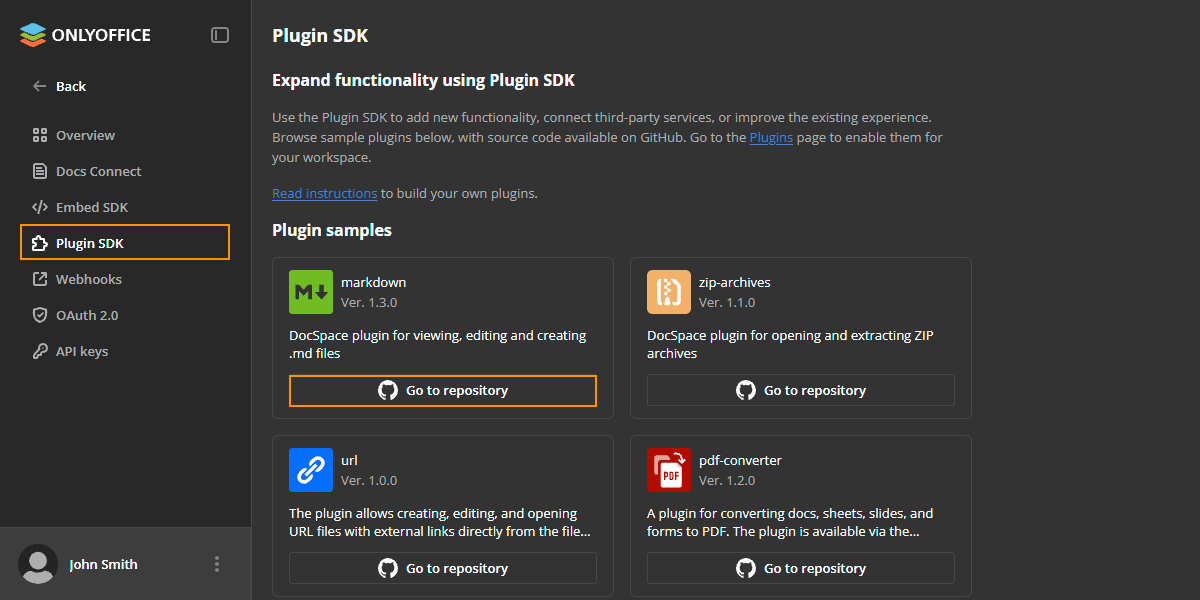Click the Webhooks icon
This screenshot has width=1200, height=600.
40,279
